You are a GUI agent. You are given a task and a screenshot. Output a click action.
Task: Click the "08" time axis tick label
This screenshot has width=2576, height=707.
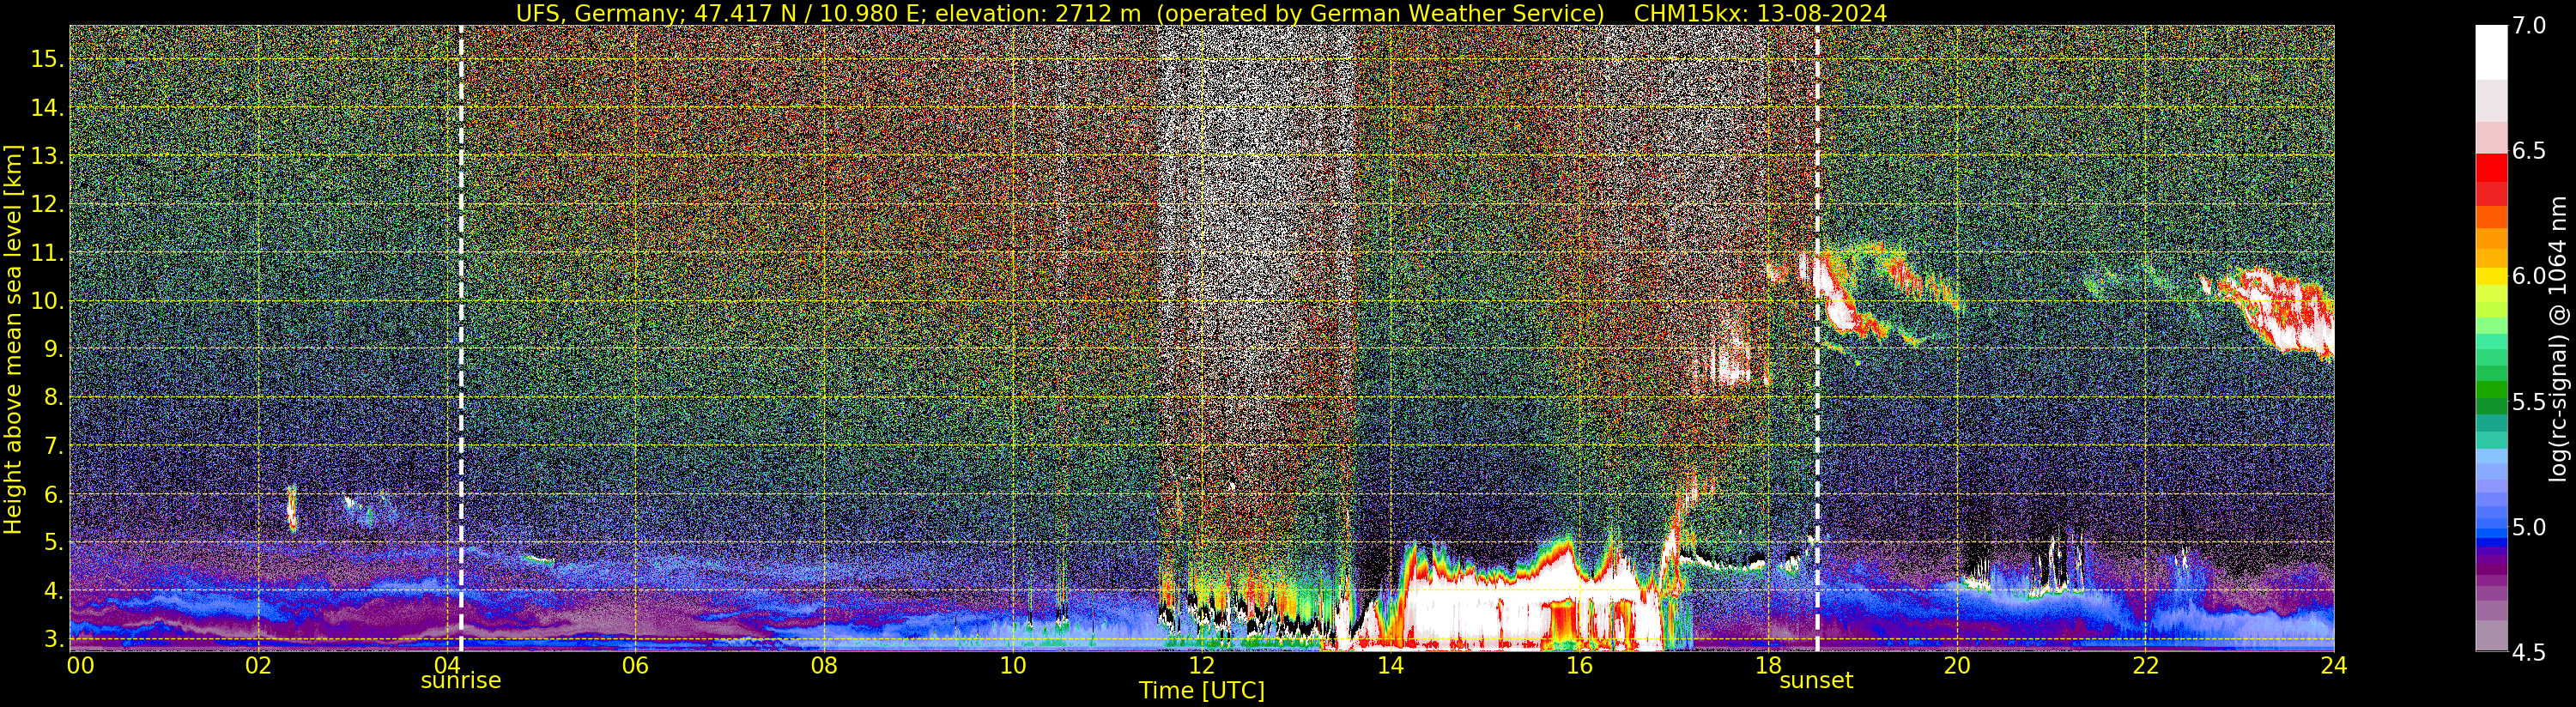(824, 666)
